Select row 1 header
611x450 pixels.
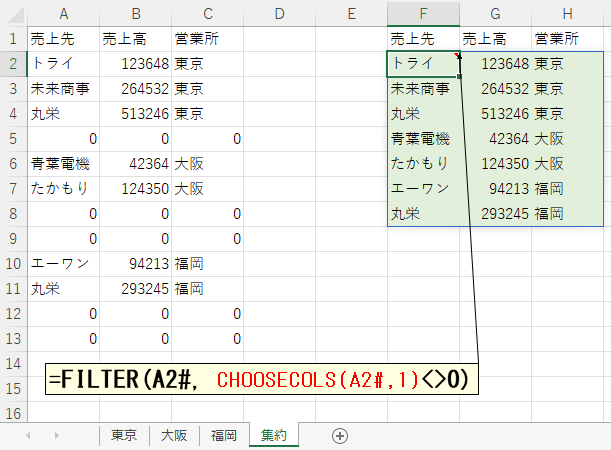[x=13, y=39]
